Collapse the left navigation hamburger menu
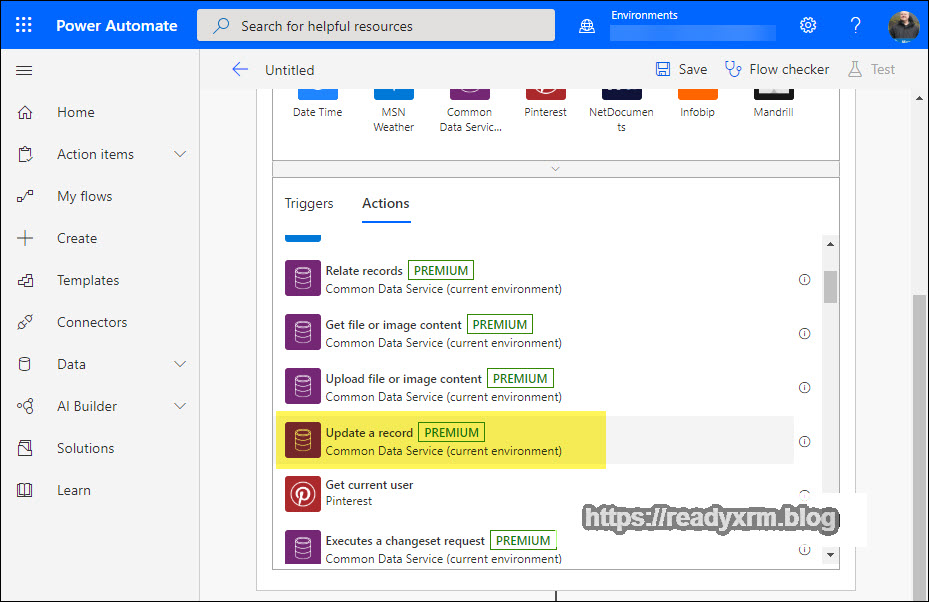 [25, 70]
